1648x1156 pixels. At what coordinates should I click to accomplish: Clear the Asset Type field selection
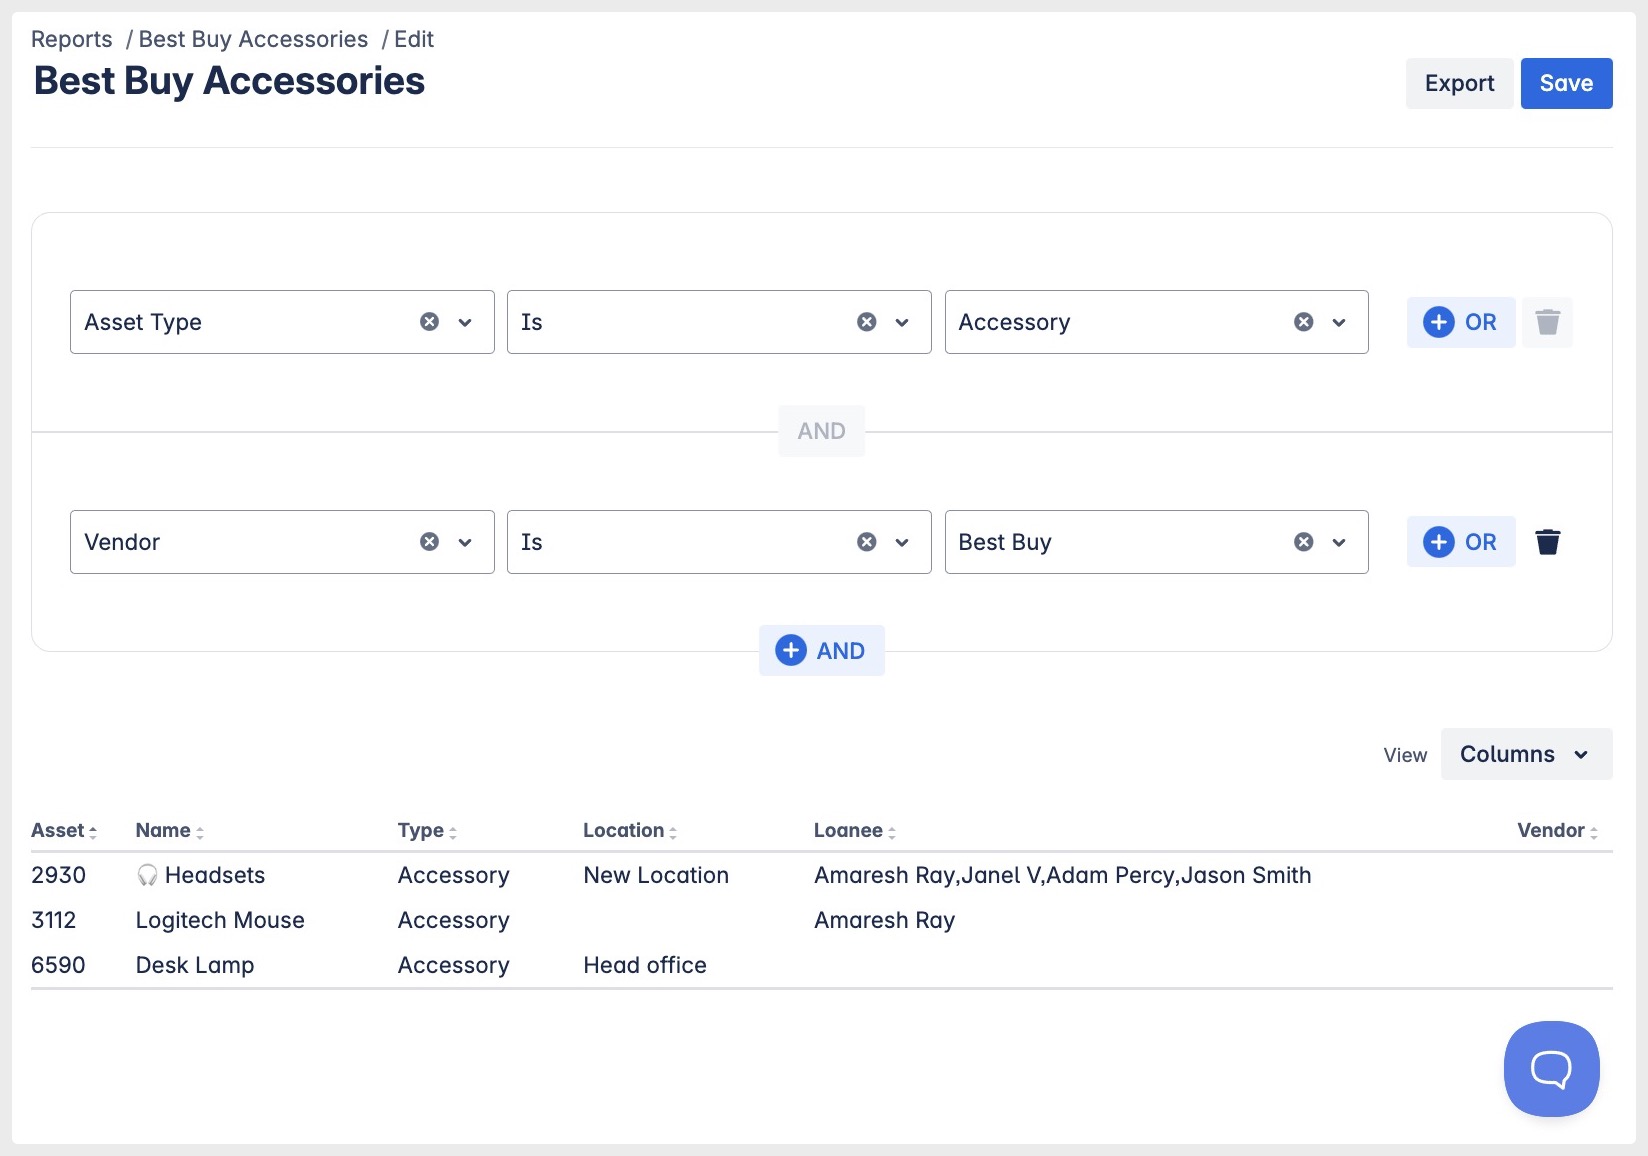[x=429, y=322]
